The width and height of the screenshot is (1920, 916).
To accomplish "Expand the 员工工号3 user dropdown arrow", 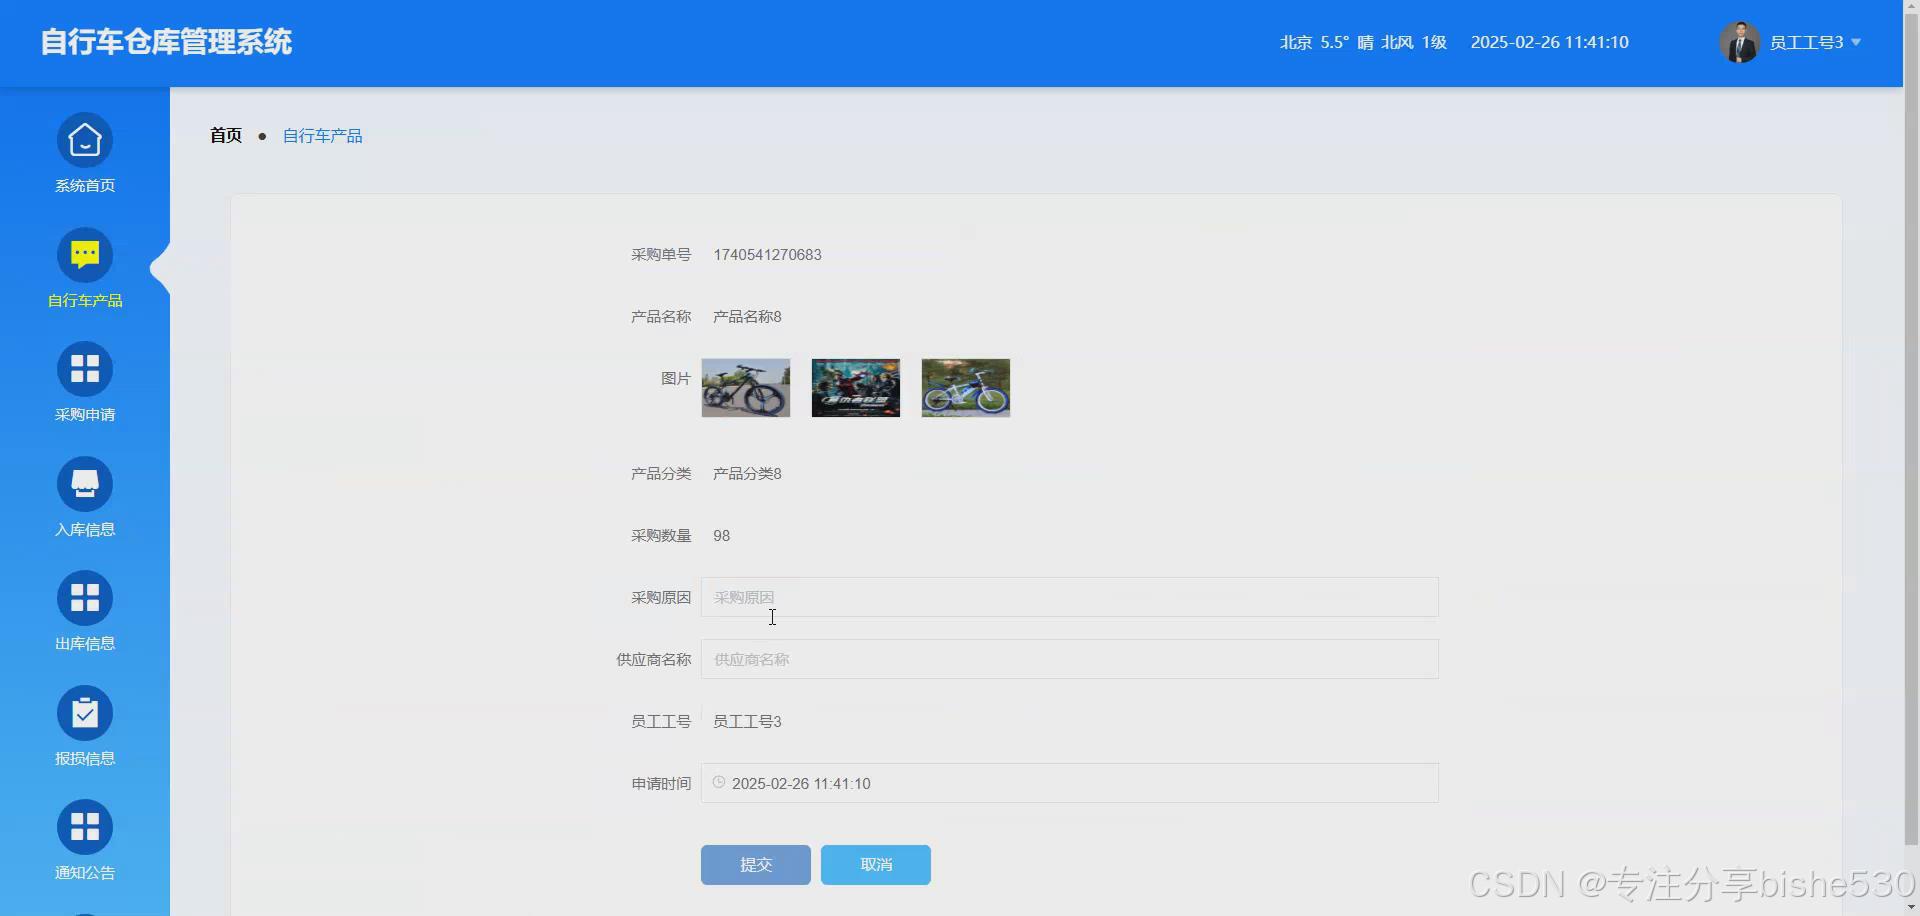I will pos(1856,42).
